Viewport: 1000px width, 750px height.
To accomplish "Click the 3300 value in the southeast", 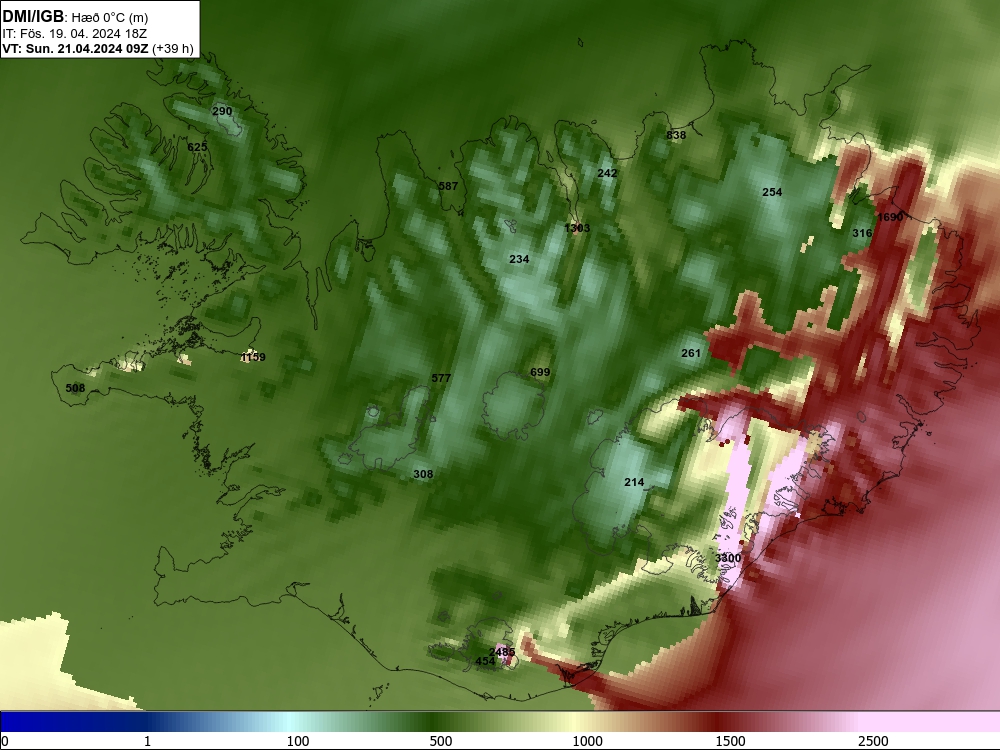I will (728, 558).
